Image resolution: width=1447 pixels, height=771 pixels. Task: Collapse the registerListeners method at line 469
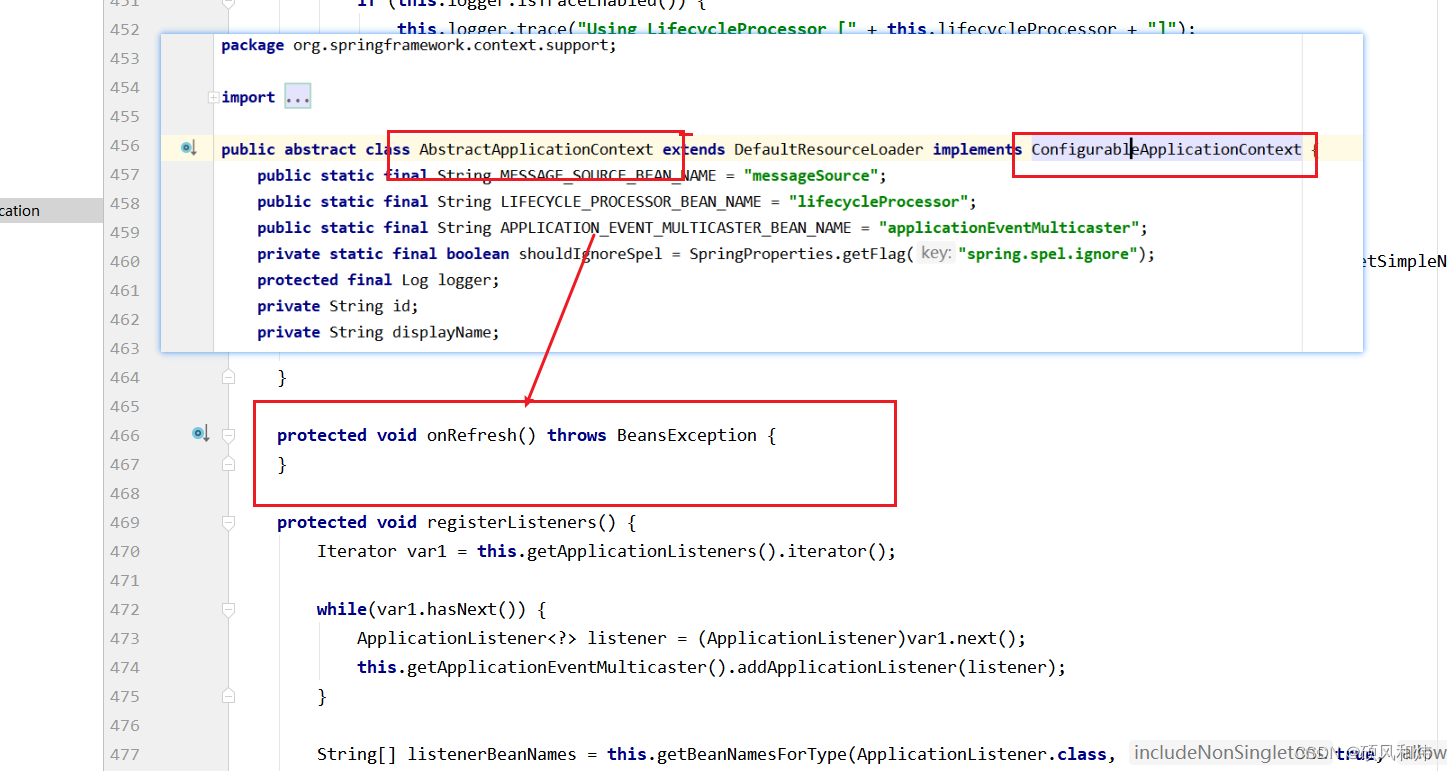[x=229, y=522]
